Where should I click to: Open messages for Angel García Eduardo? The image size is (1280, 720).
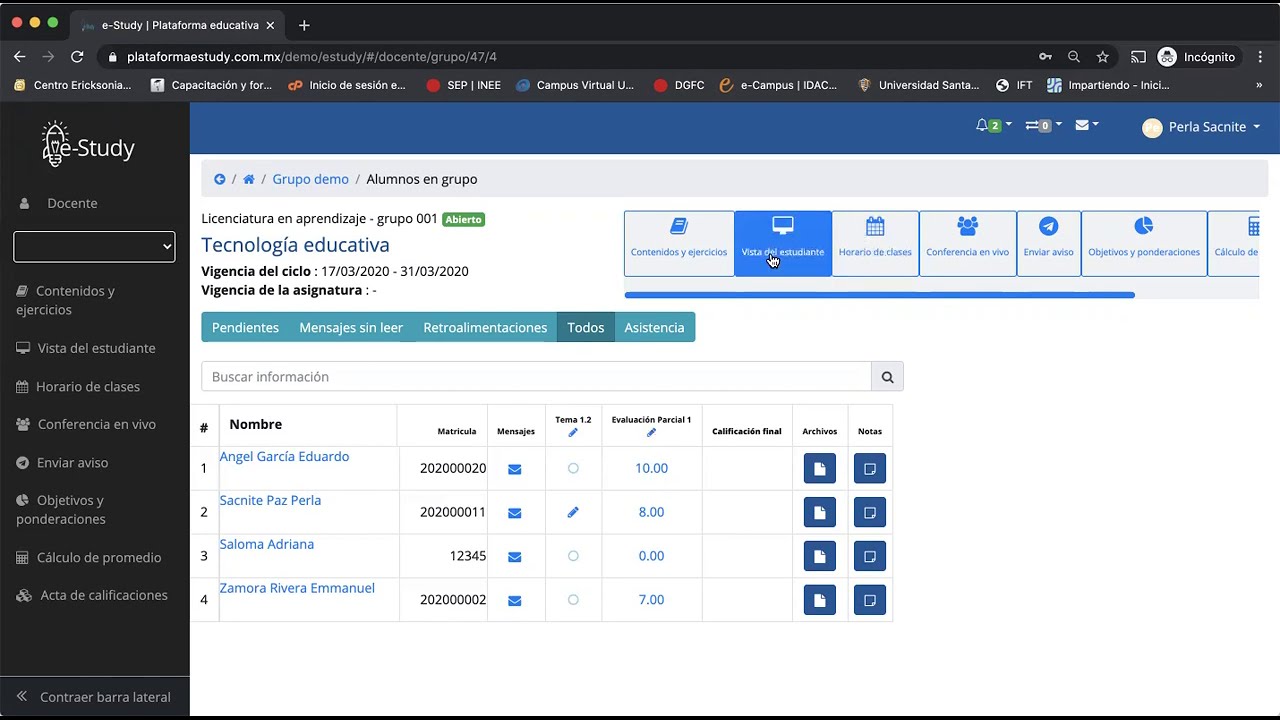coord(514,468)
